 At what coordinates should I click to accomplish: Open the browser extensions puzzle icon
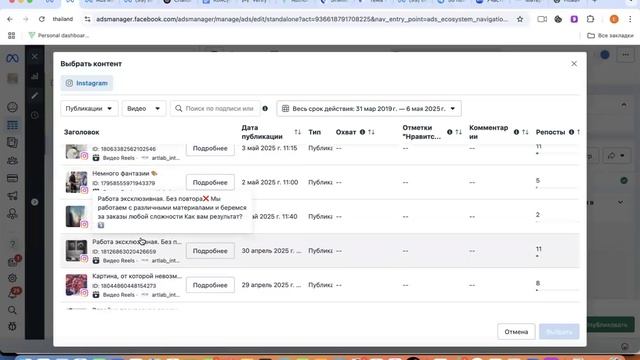click(591, 19)
